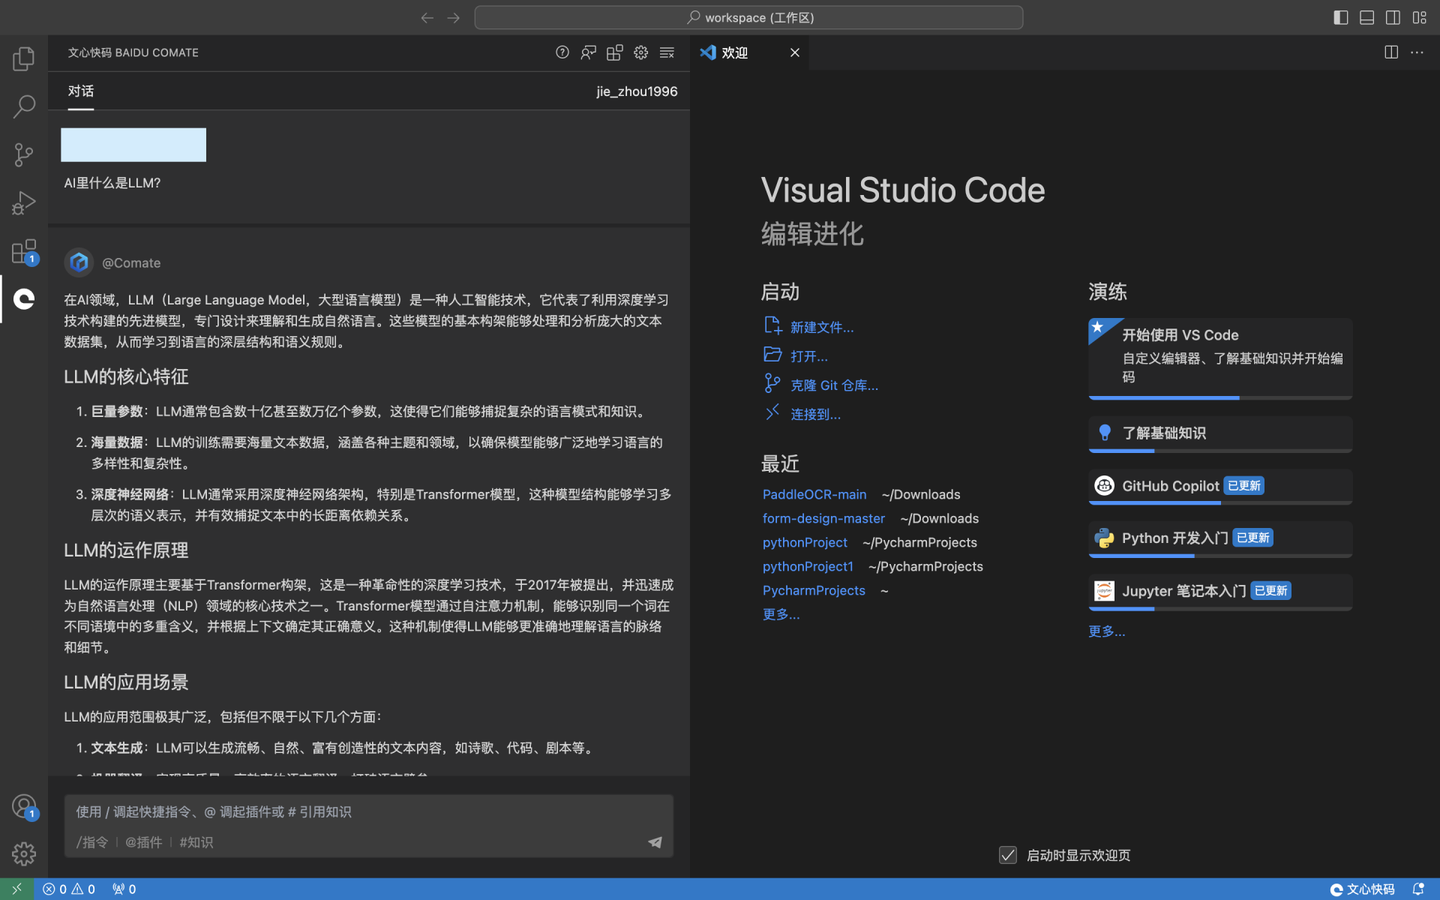The height and width of the screenshot is (900, 1440).
Task: Open editor More Actions ellipsis
Action: pos(1417,53)
